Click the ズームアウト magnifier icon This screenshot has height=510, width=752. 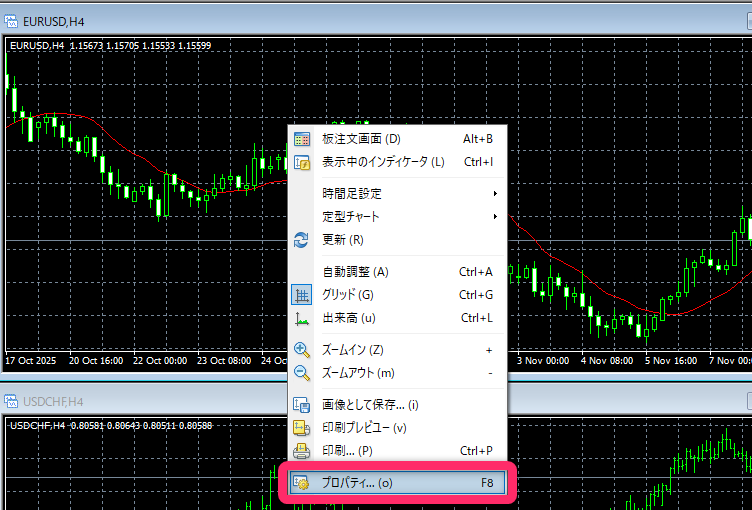[x=302, y=373]
